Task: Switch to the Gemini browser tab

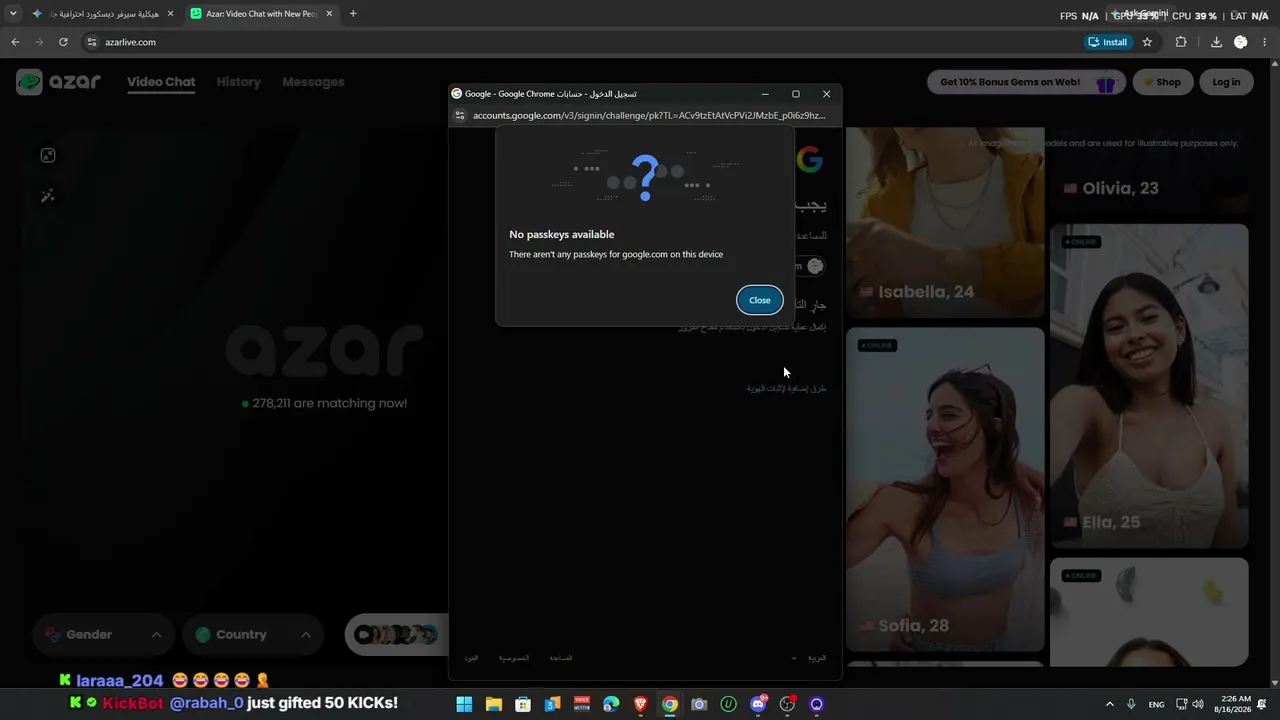Action: click(102, 14)
